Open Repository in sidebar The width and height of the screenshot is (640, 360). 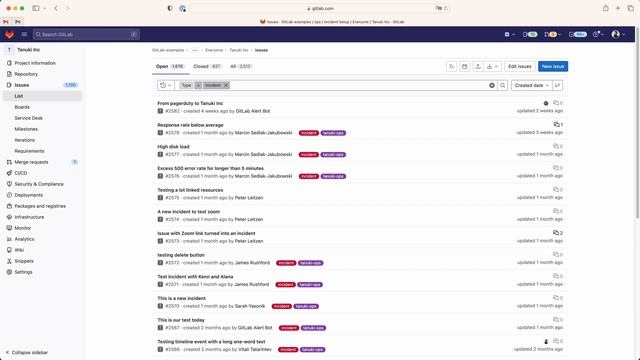pos(42,74)
